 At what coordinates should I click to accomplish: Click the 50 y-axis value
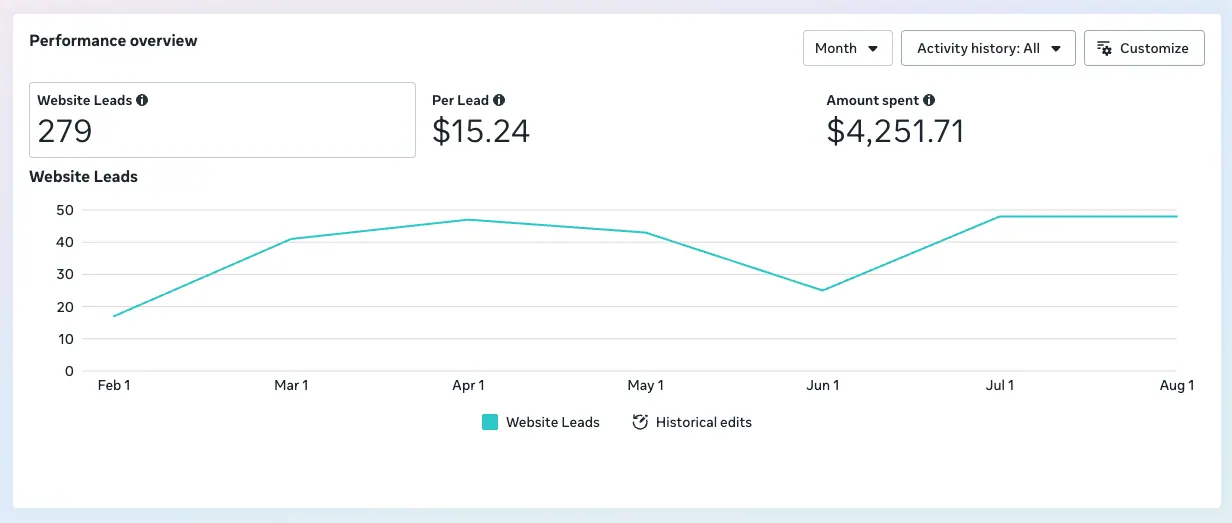point(65,210)
